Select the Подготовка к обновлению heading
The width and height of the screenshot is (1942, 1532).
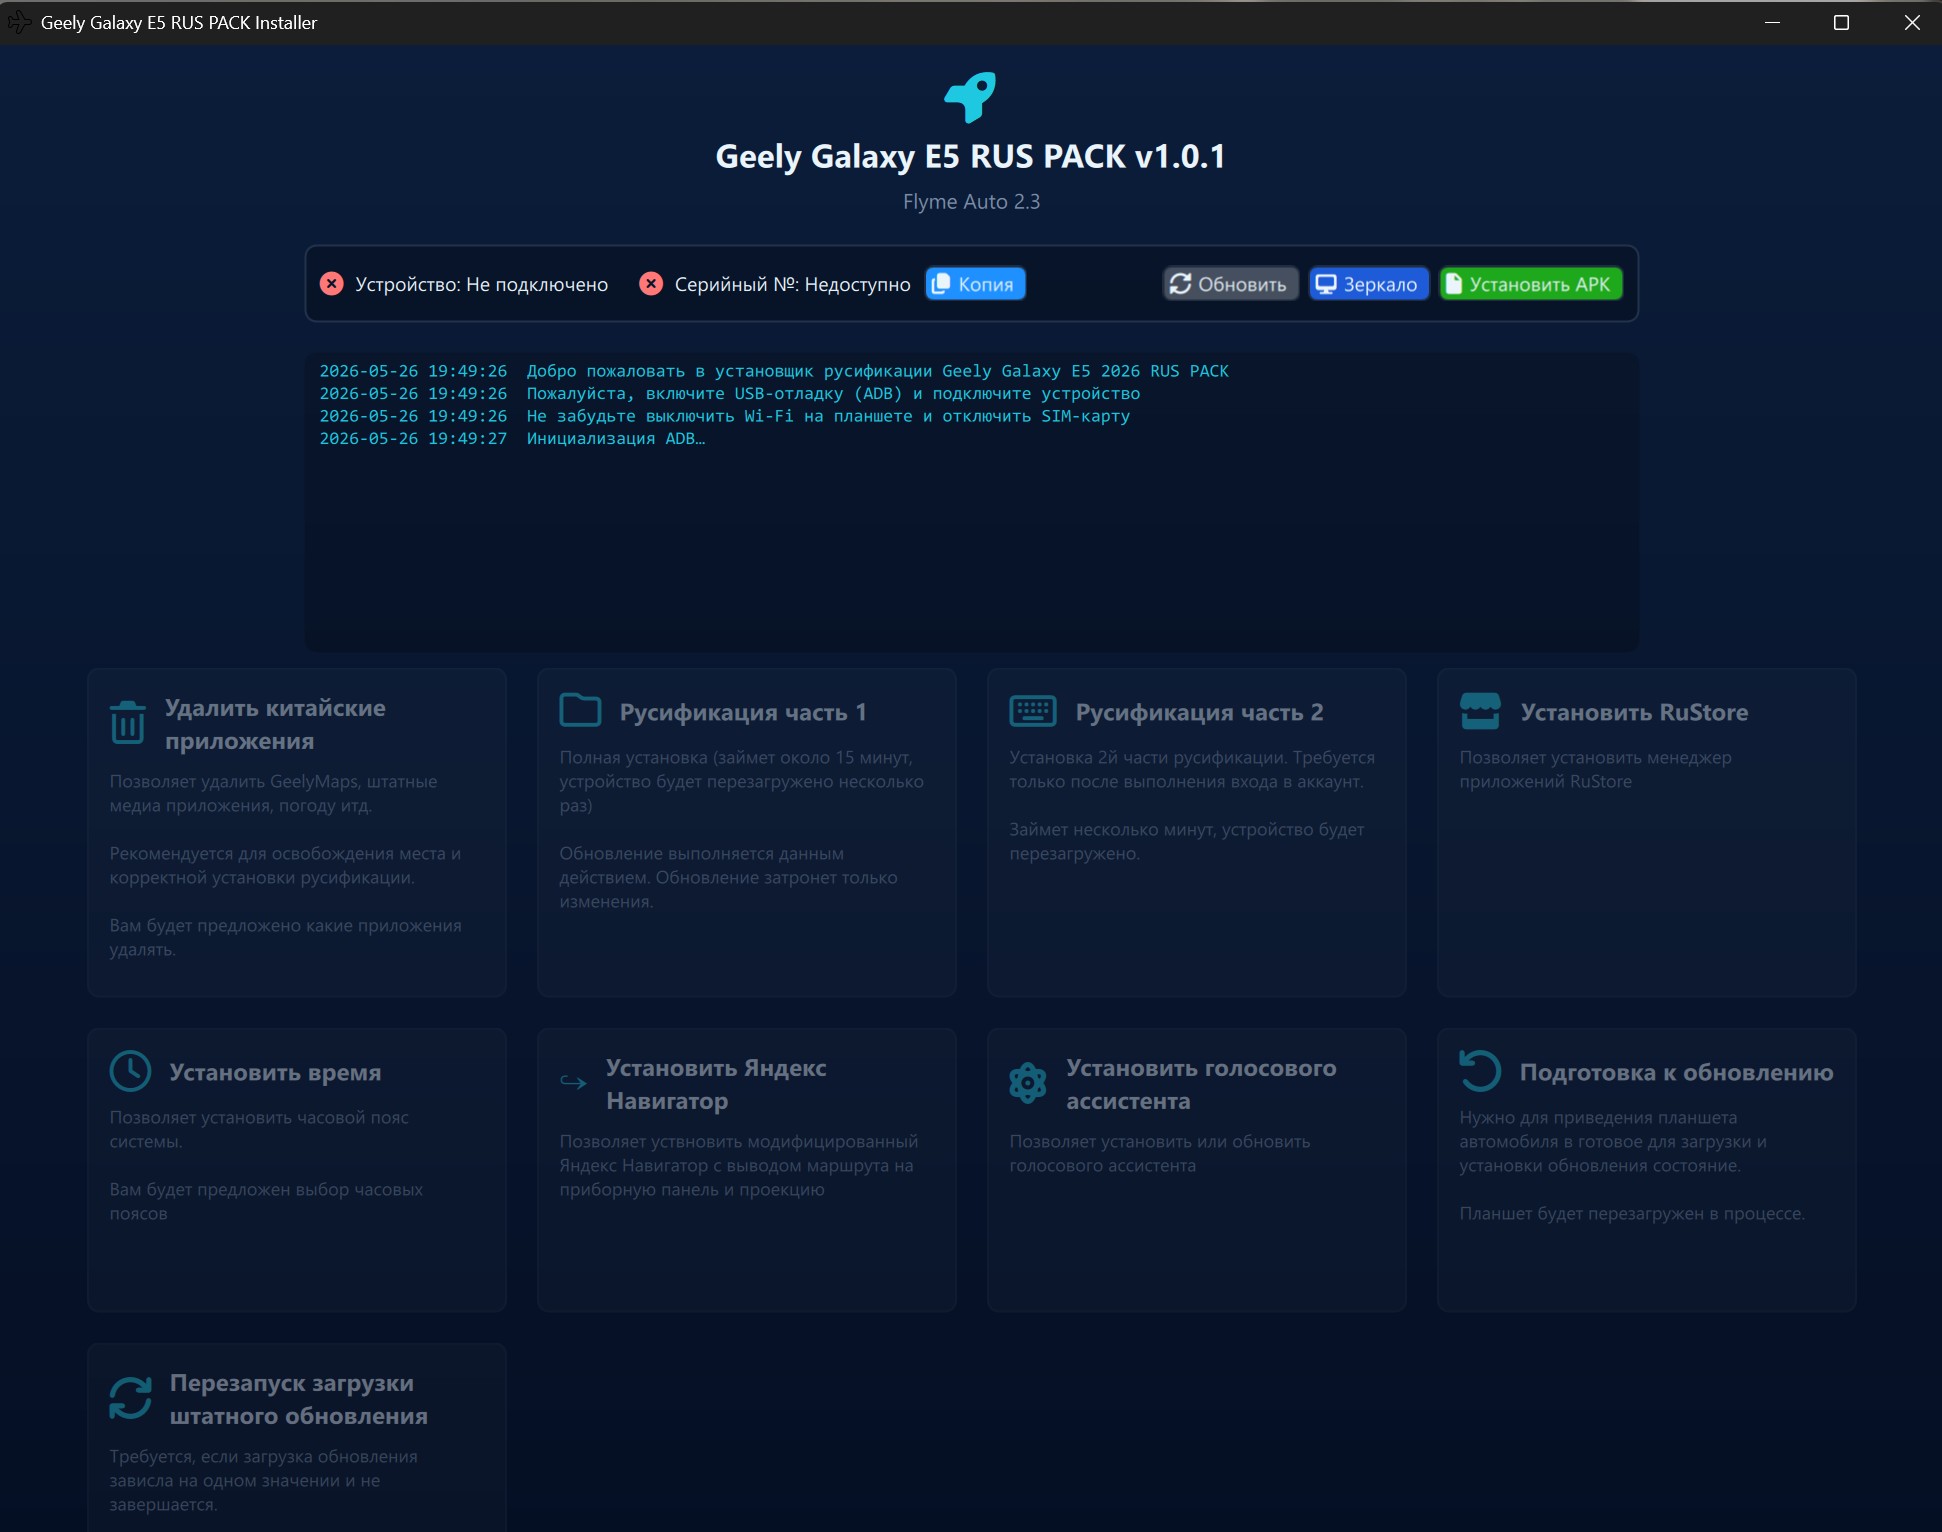point(1676,1072)
